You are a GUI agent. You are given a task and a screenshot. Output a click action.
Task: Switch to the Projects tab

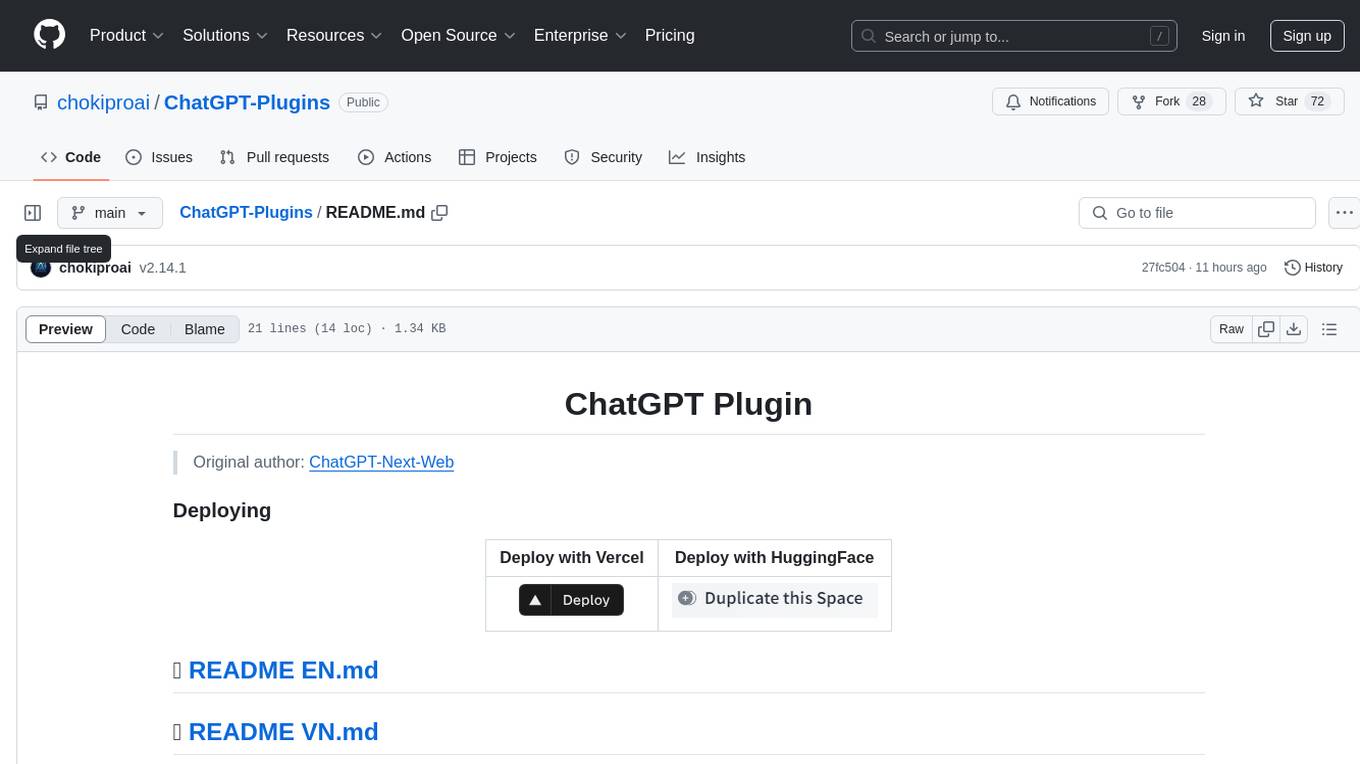[x=498, y=157]
